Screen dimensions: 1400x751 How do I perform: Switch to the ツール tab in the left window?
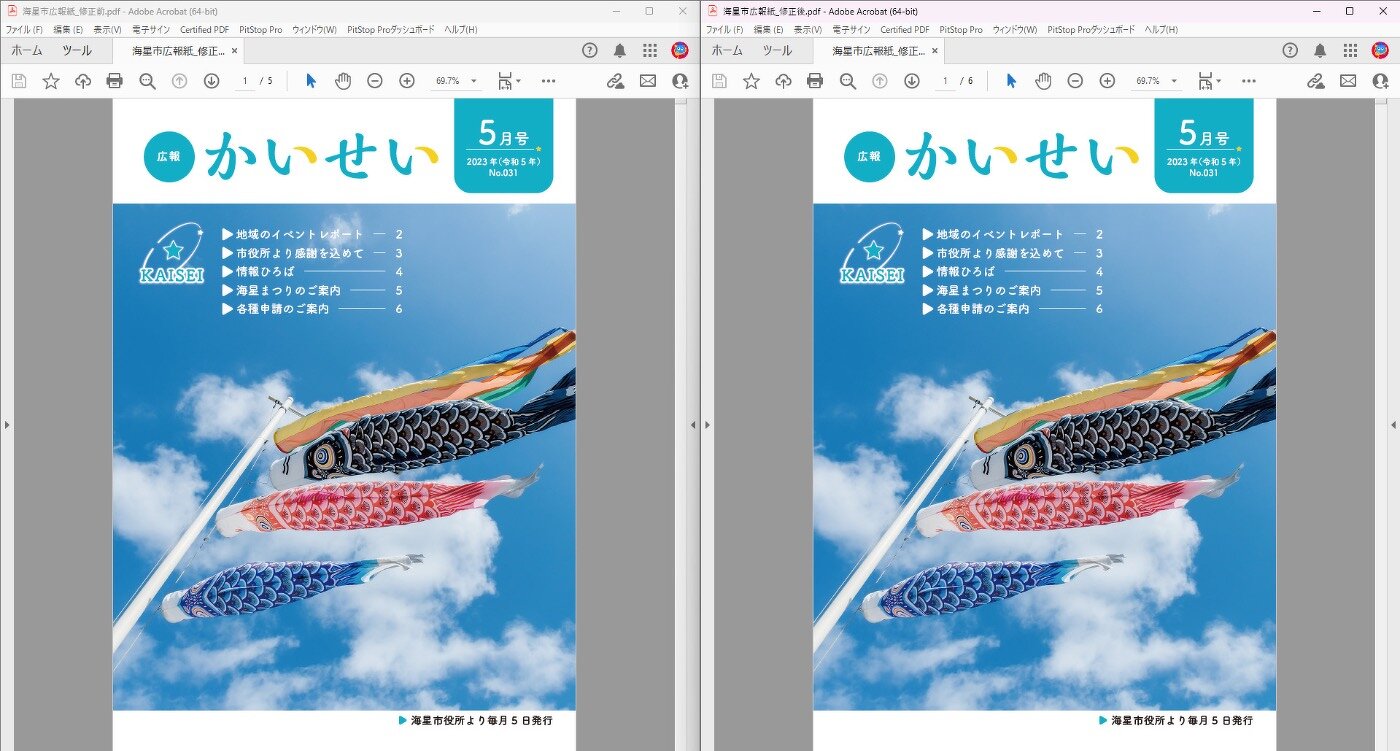[77, 50]
